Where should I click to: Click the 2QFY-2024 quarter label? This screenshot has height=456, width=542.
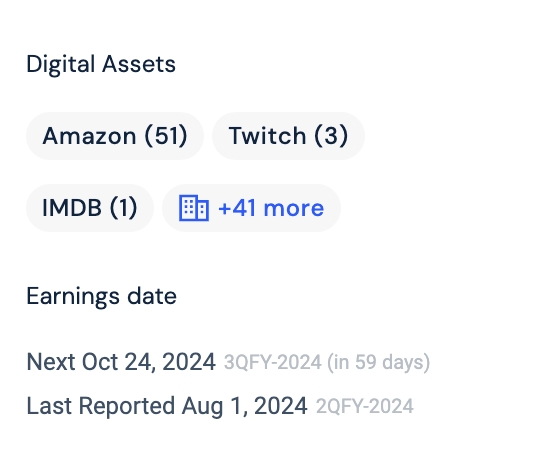[365, 406]
